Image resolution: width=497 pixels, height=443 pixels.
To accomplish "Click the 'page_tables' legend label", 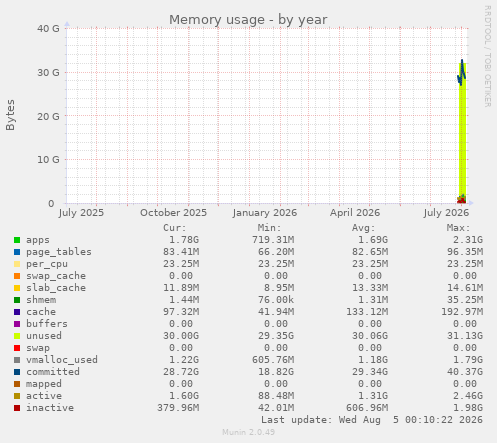I will click(59, 252).
